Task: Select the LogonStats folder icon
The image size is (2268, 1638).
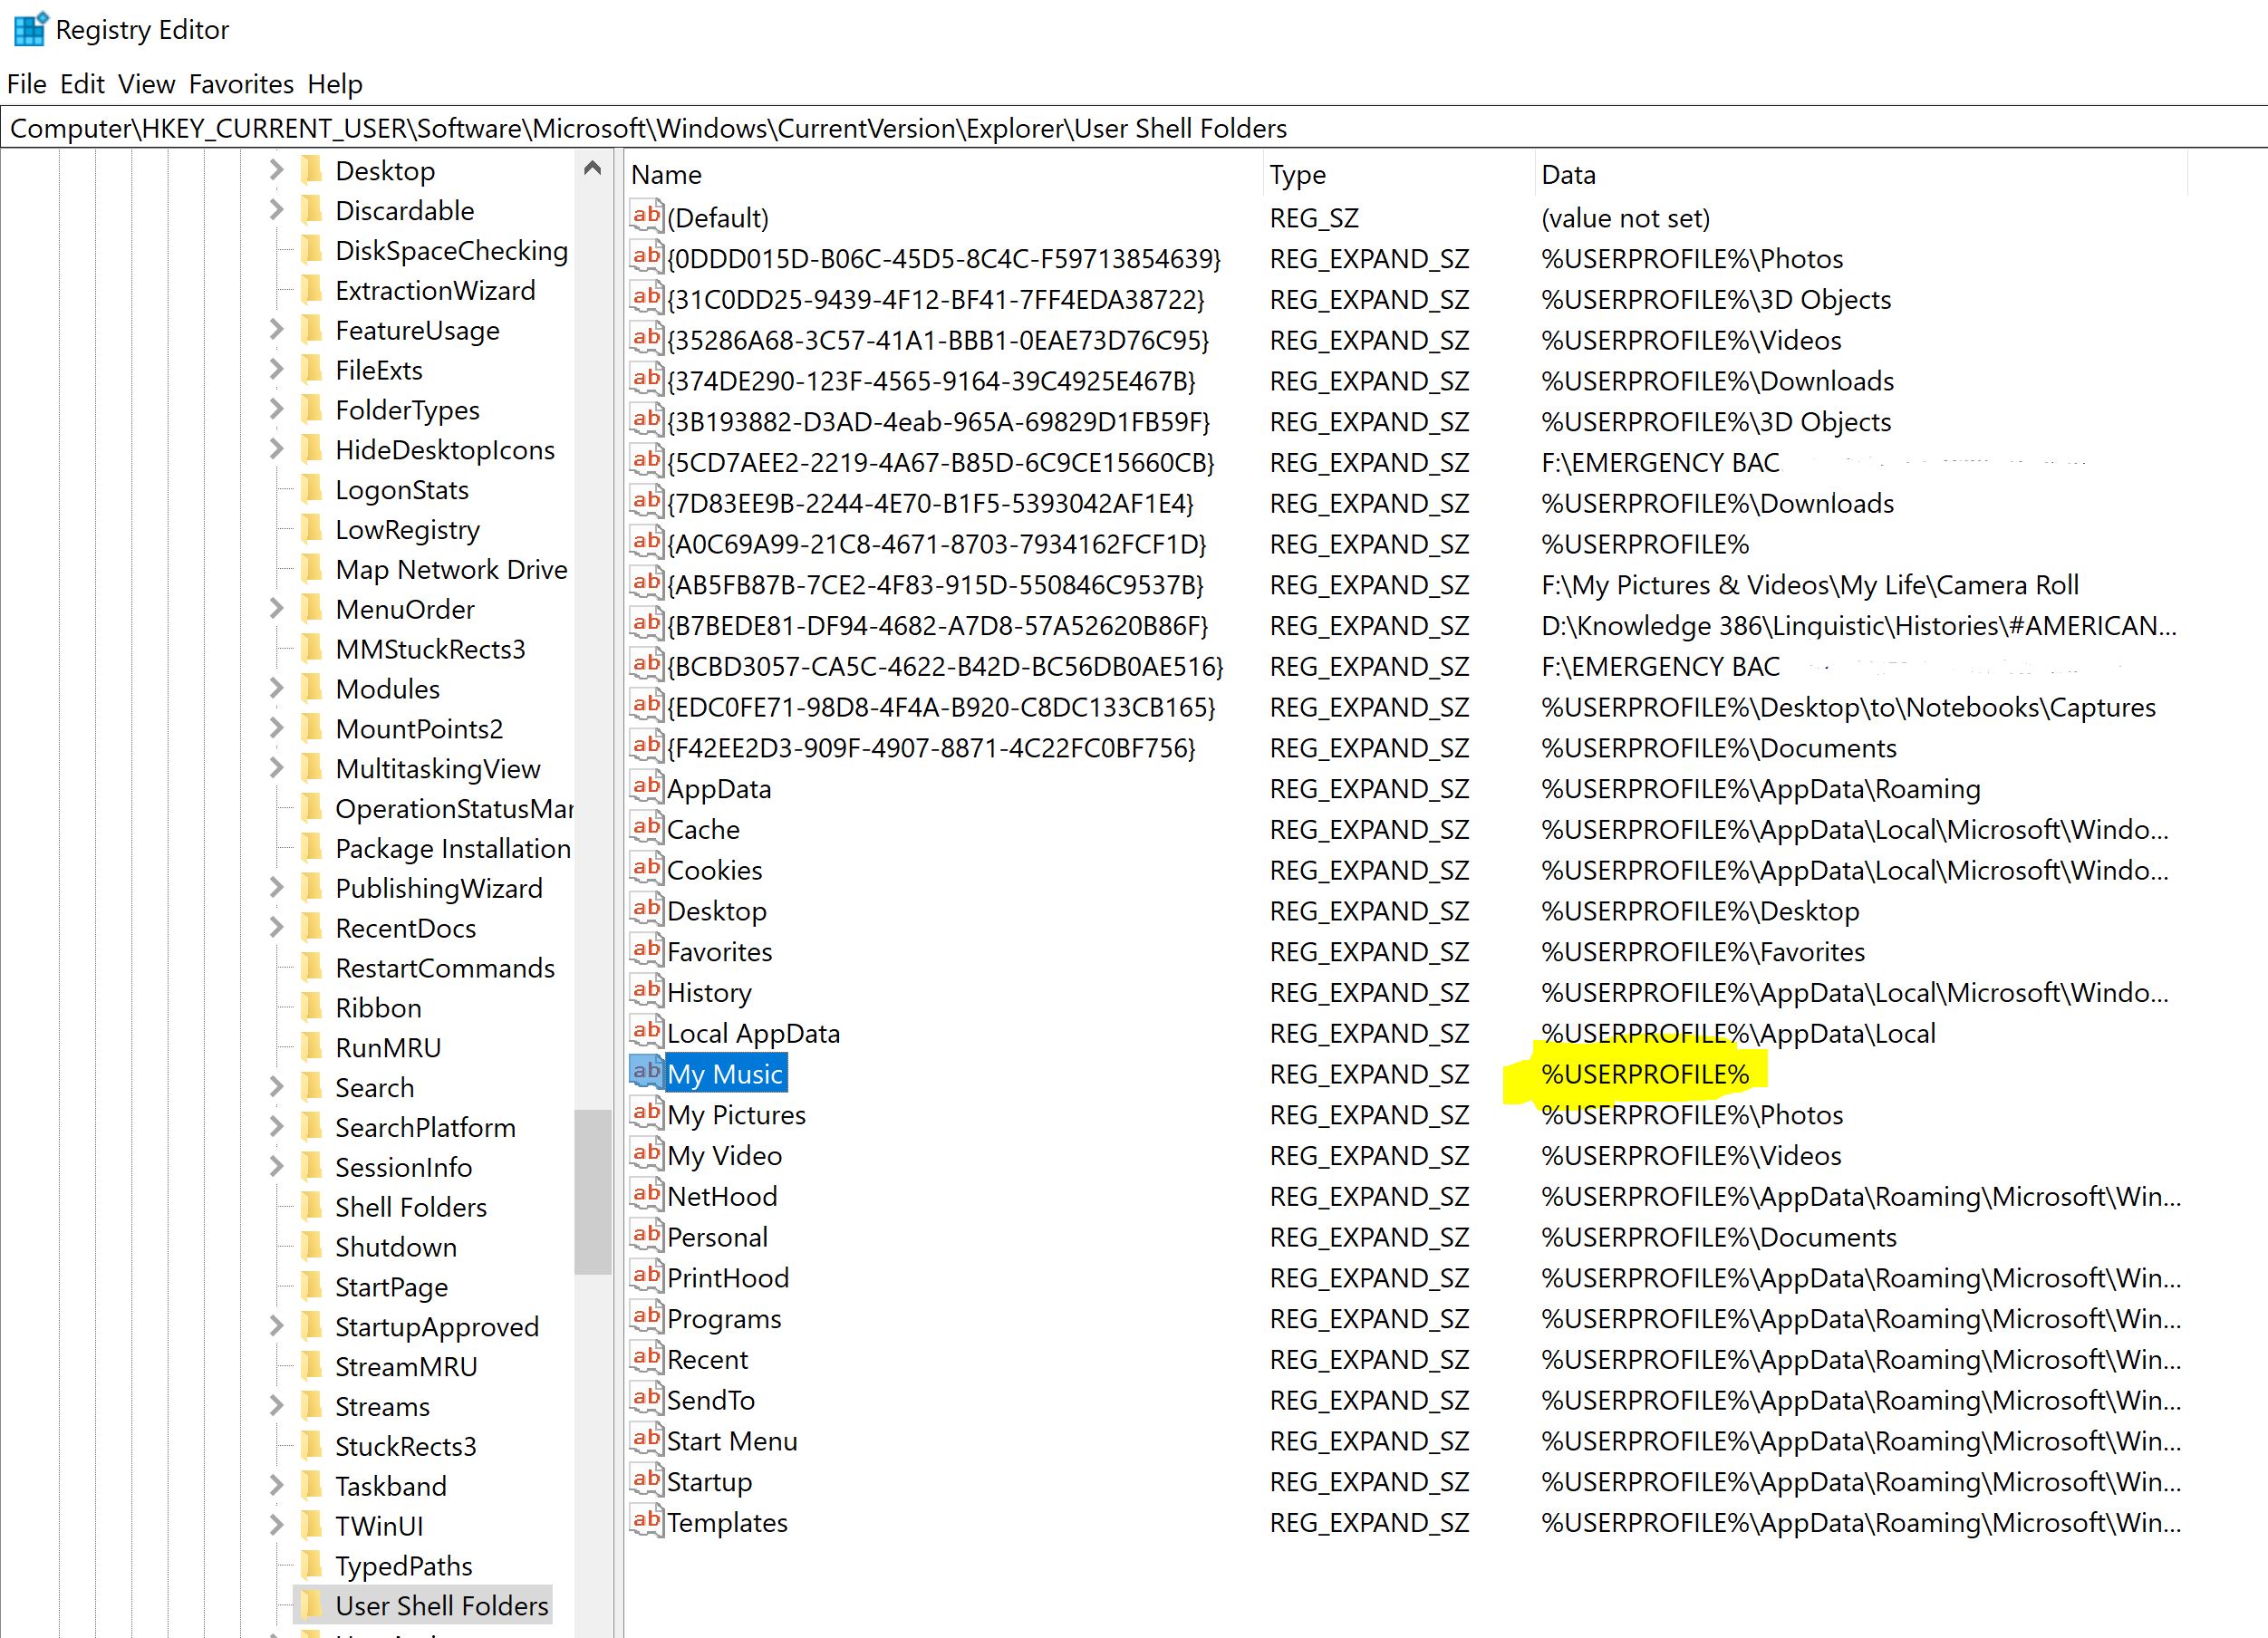Action: click(312, 488)
